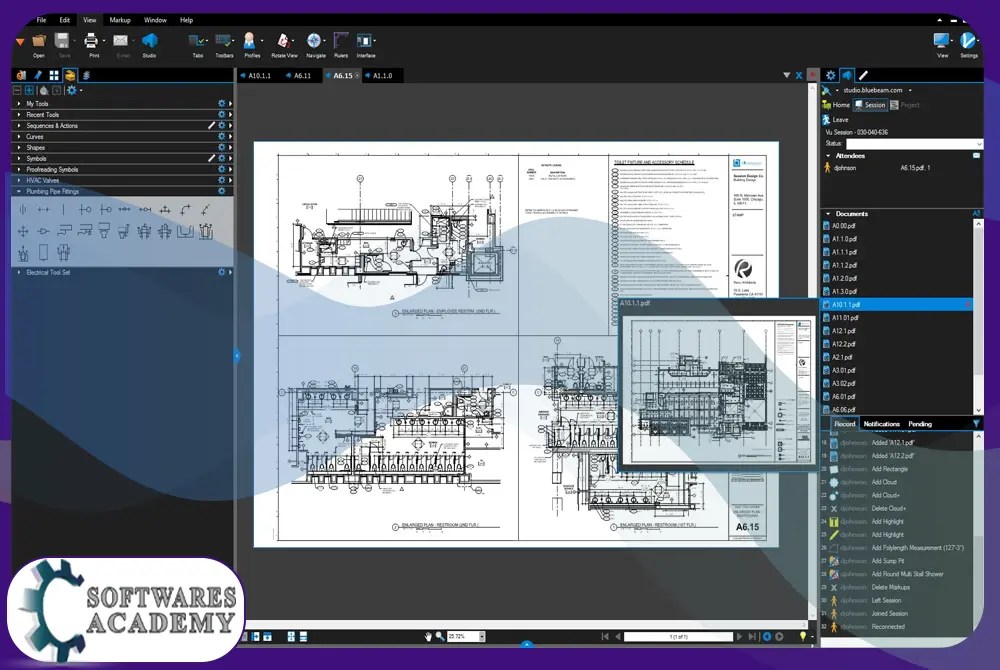
Task: Open the zoom percentage dropdown
Action: [x=483, y=635]
